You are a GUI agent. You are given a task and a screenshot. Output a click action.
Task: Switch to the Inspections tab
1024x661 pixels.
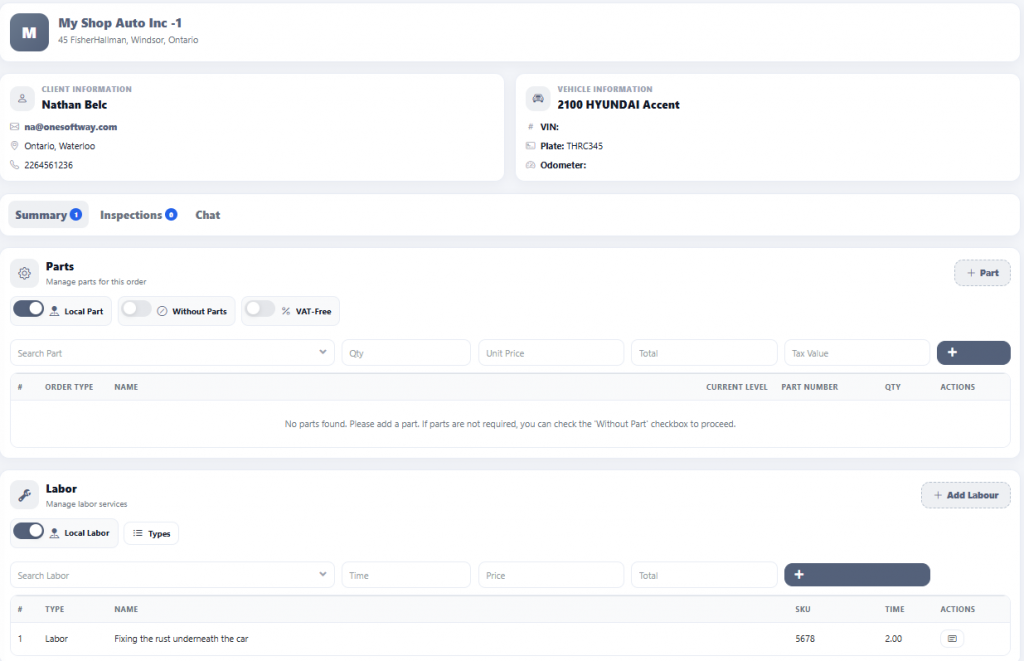tap(137, 215)
